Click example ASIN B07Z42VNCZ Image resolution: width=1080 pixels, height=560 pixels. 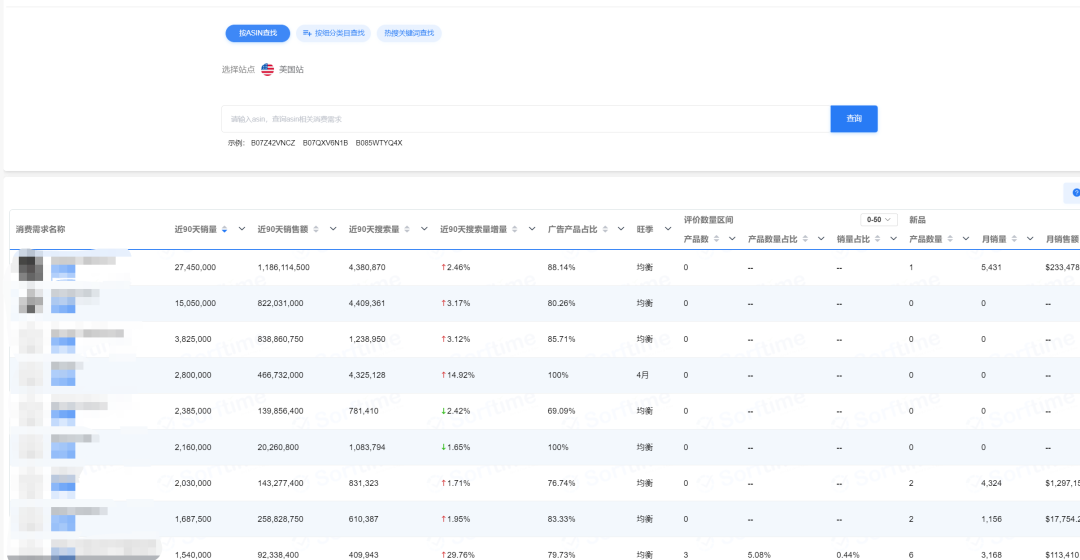click(273, 143)
